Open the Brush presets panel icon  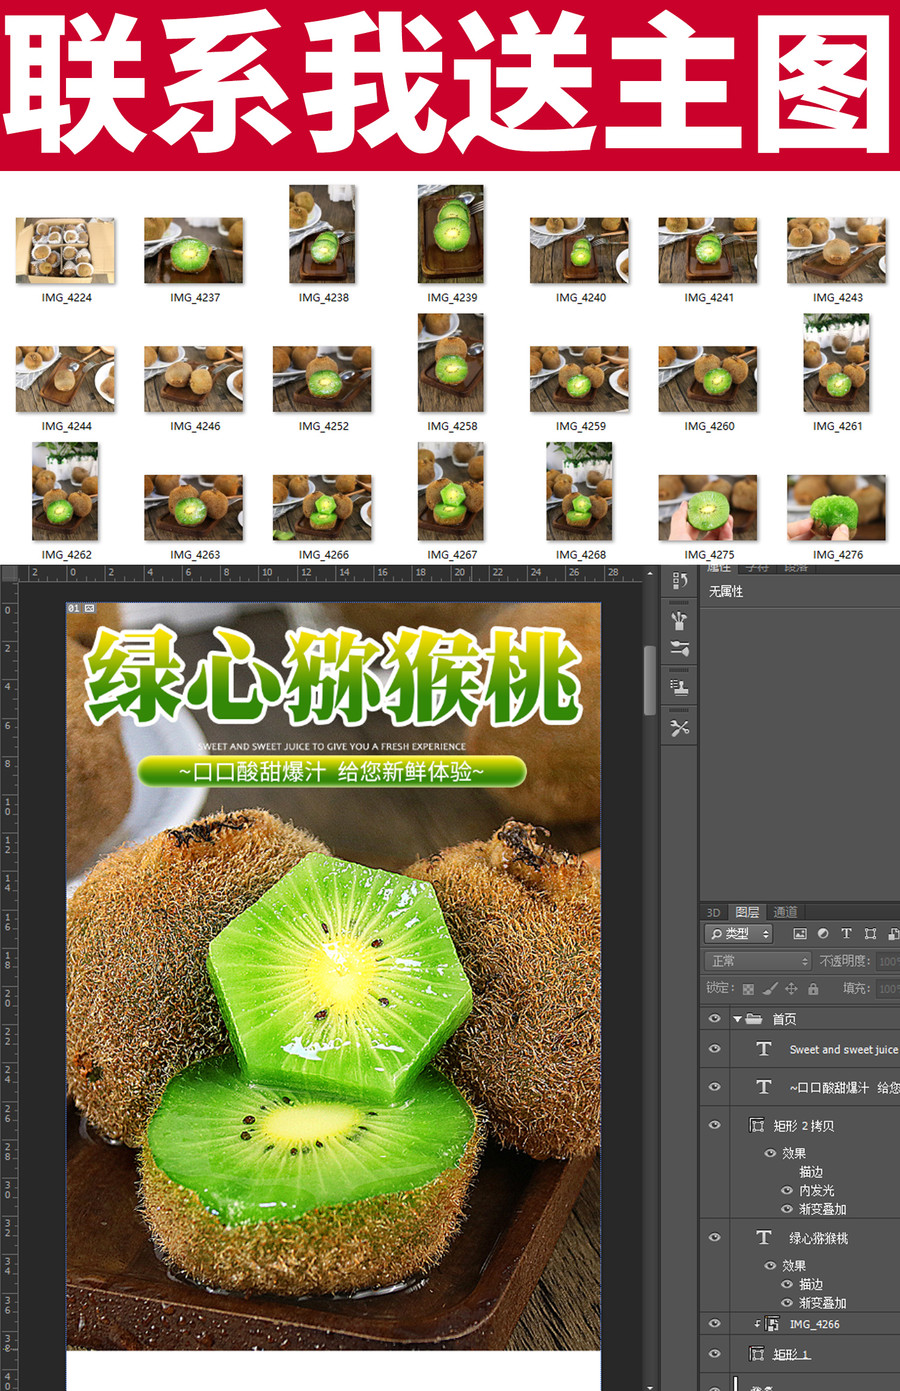pyautogui.click(x=680, y=620)
